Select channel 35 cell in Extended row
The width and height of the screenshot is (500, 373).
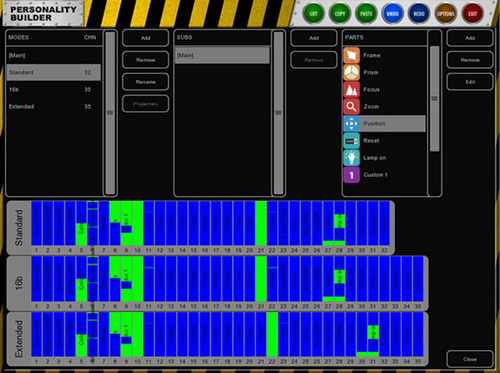pyautogui.click(x=418, y=334)
